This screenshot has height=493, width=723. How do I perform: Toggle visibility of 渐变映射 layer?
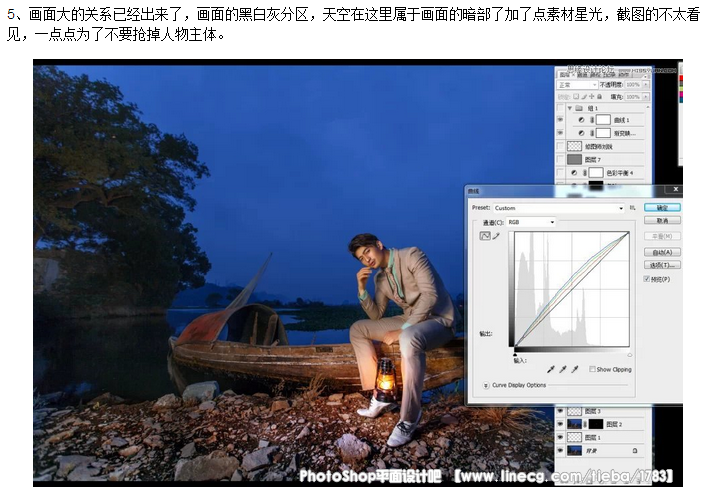click(x=560, y=133)
